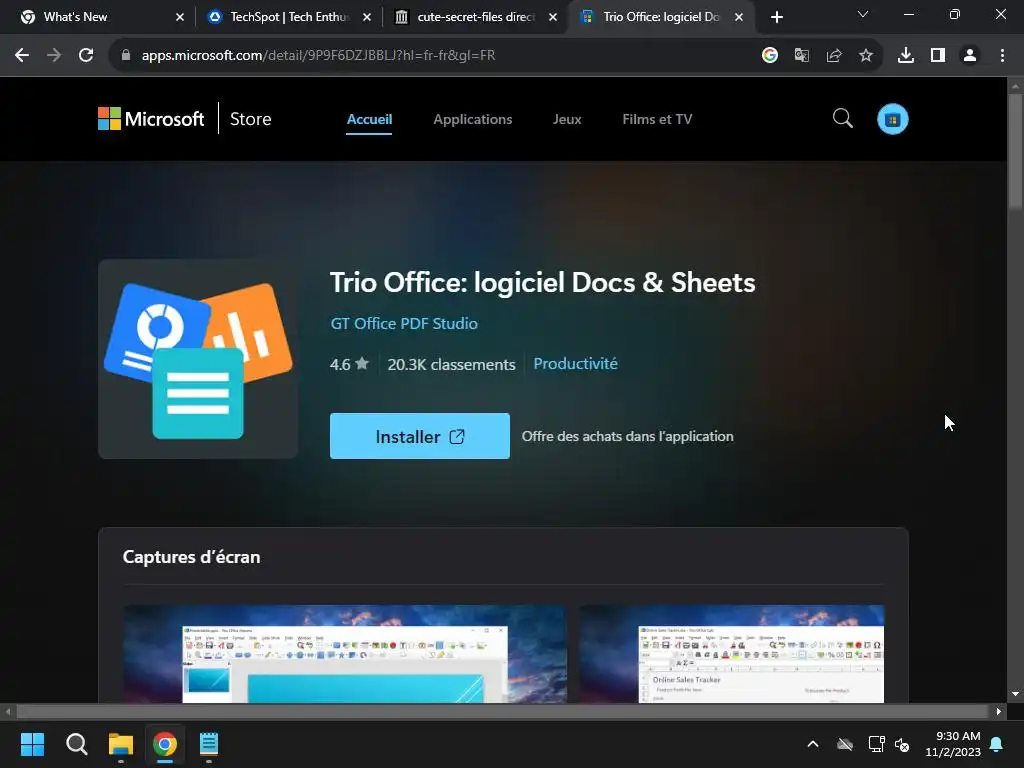This screenshot has height=768, width=1024.
Task: Open a new browser tab
Action: click(x=776, y=17)
